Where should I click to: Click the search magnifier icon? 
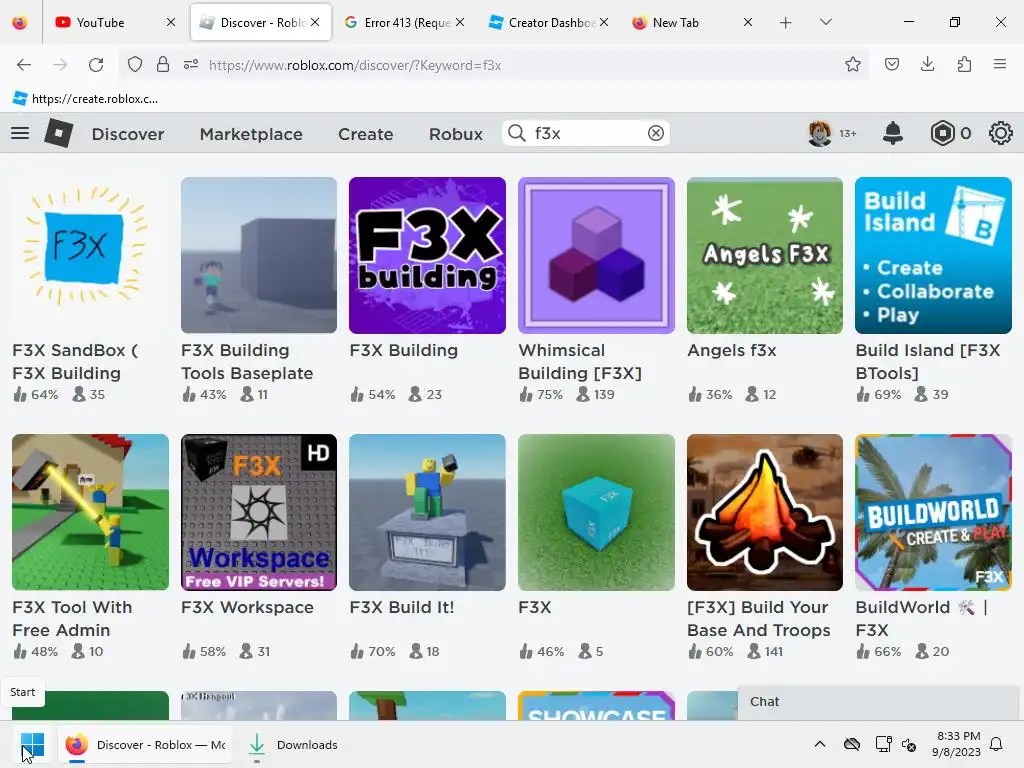517,133
